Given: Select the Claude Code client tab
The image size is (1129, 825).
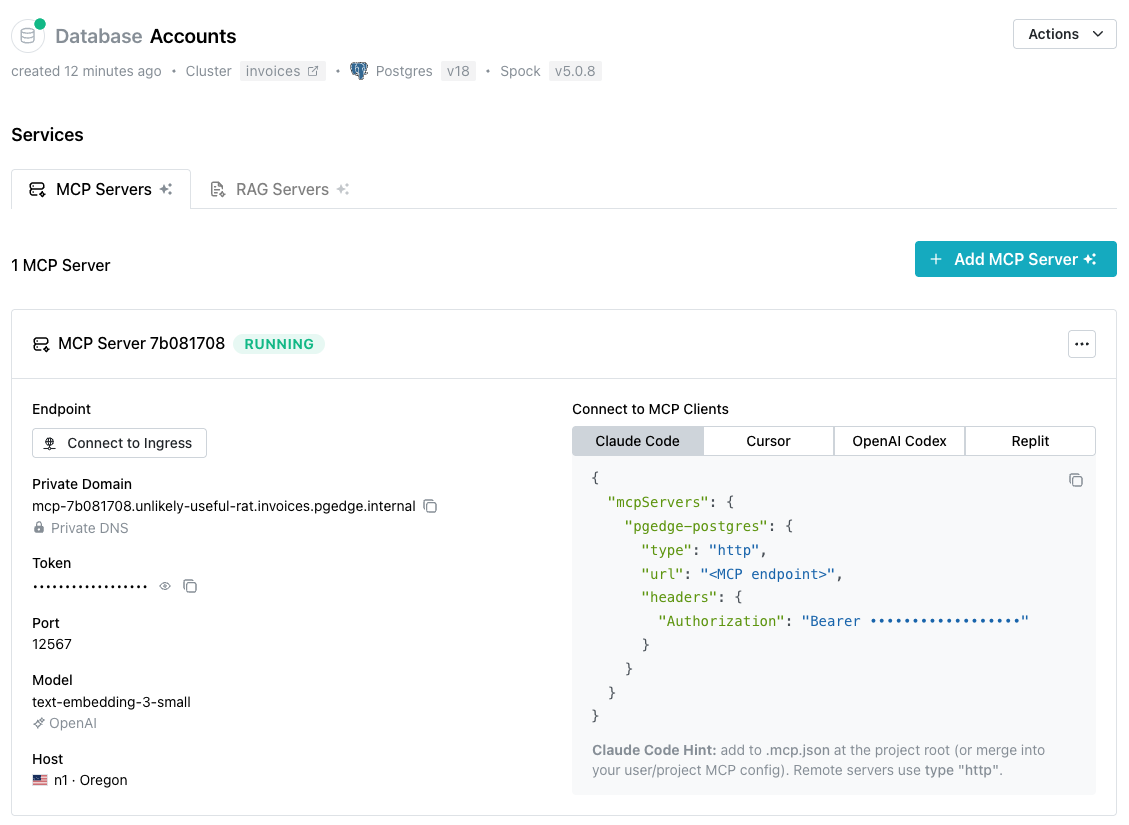Looking at the screenshot, I should pos(637,441).
